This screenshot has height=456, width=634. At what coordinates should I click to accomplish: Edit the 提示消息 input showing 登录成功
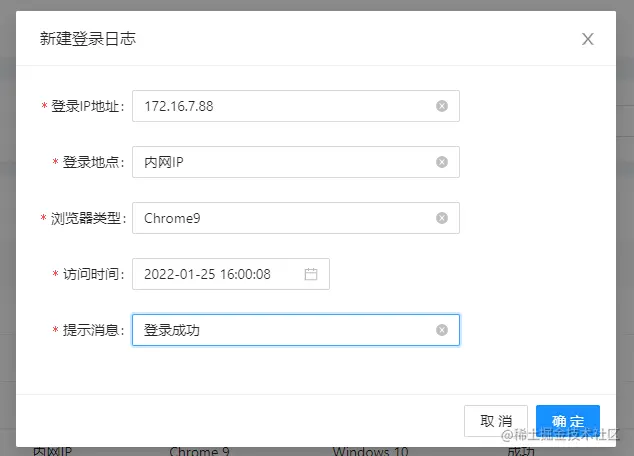click(296, 330)
